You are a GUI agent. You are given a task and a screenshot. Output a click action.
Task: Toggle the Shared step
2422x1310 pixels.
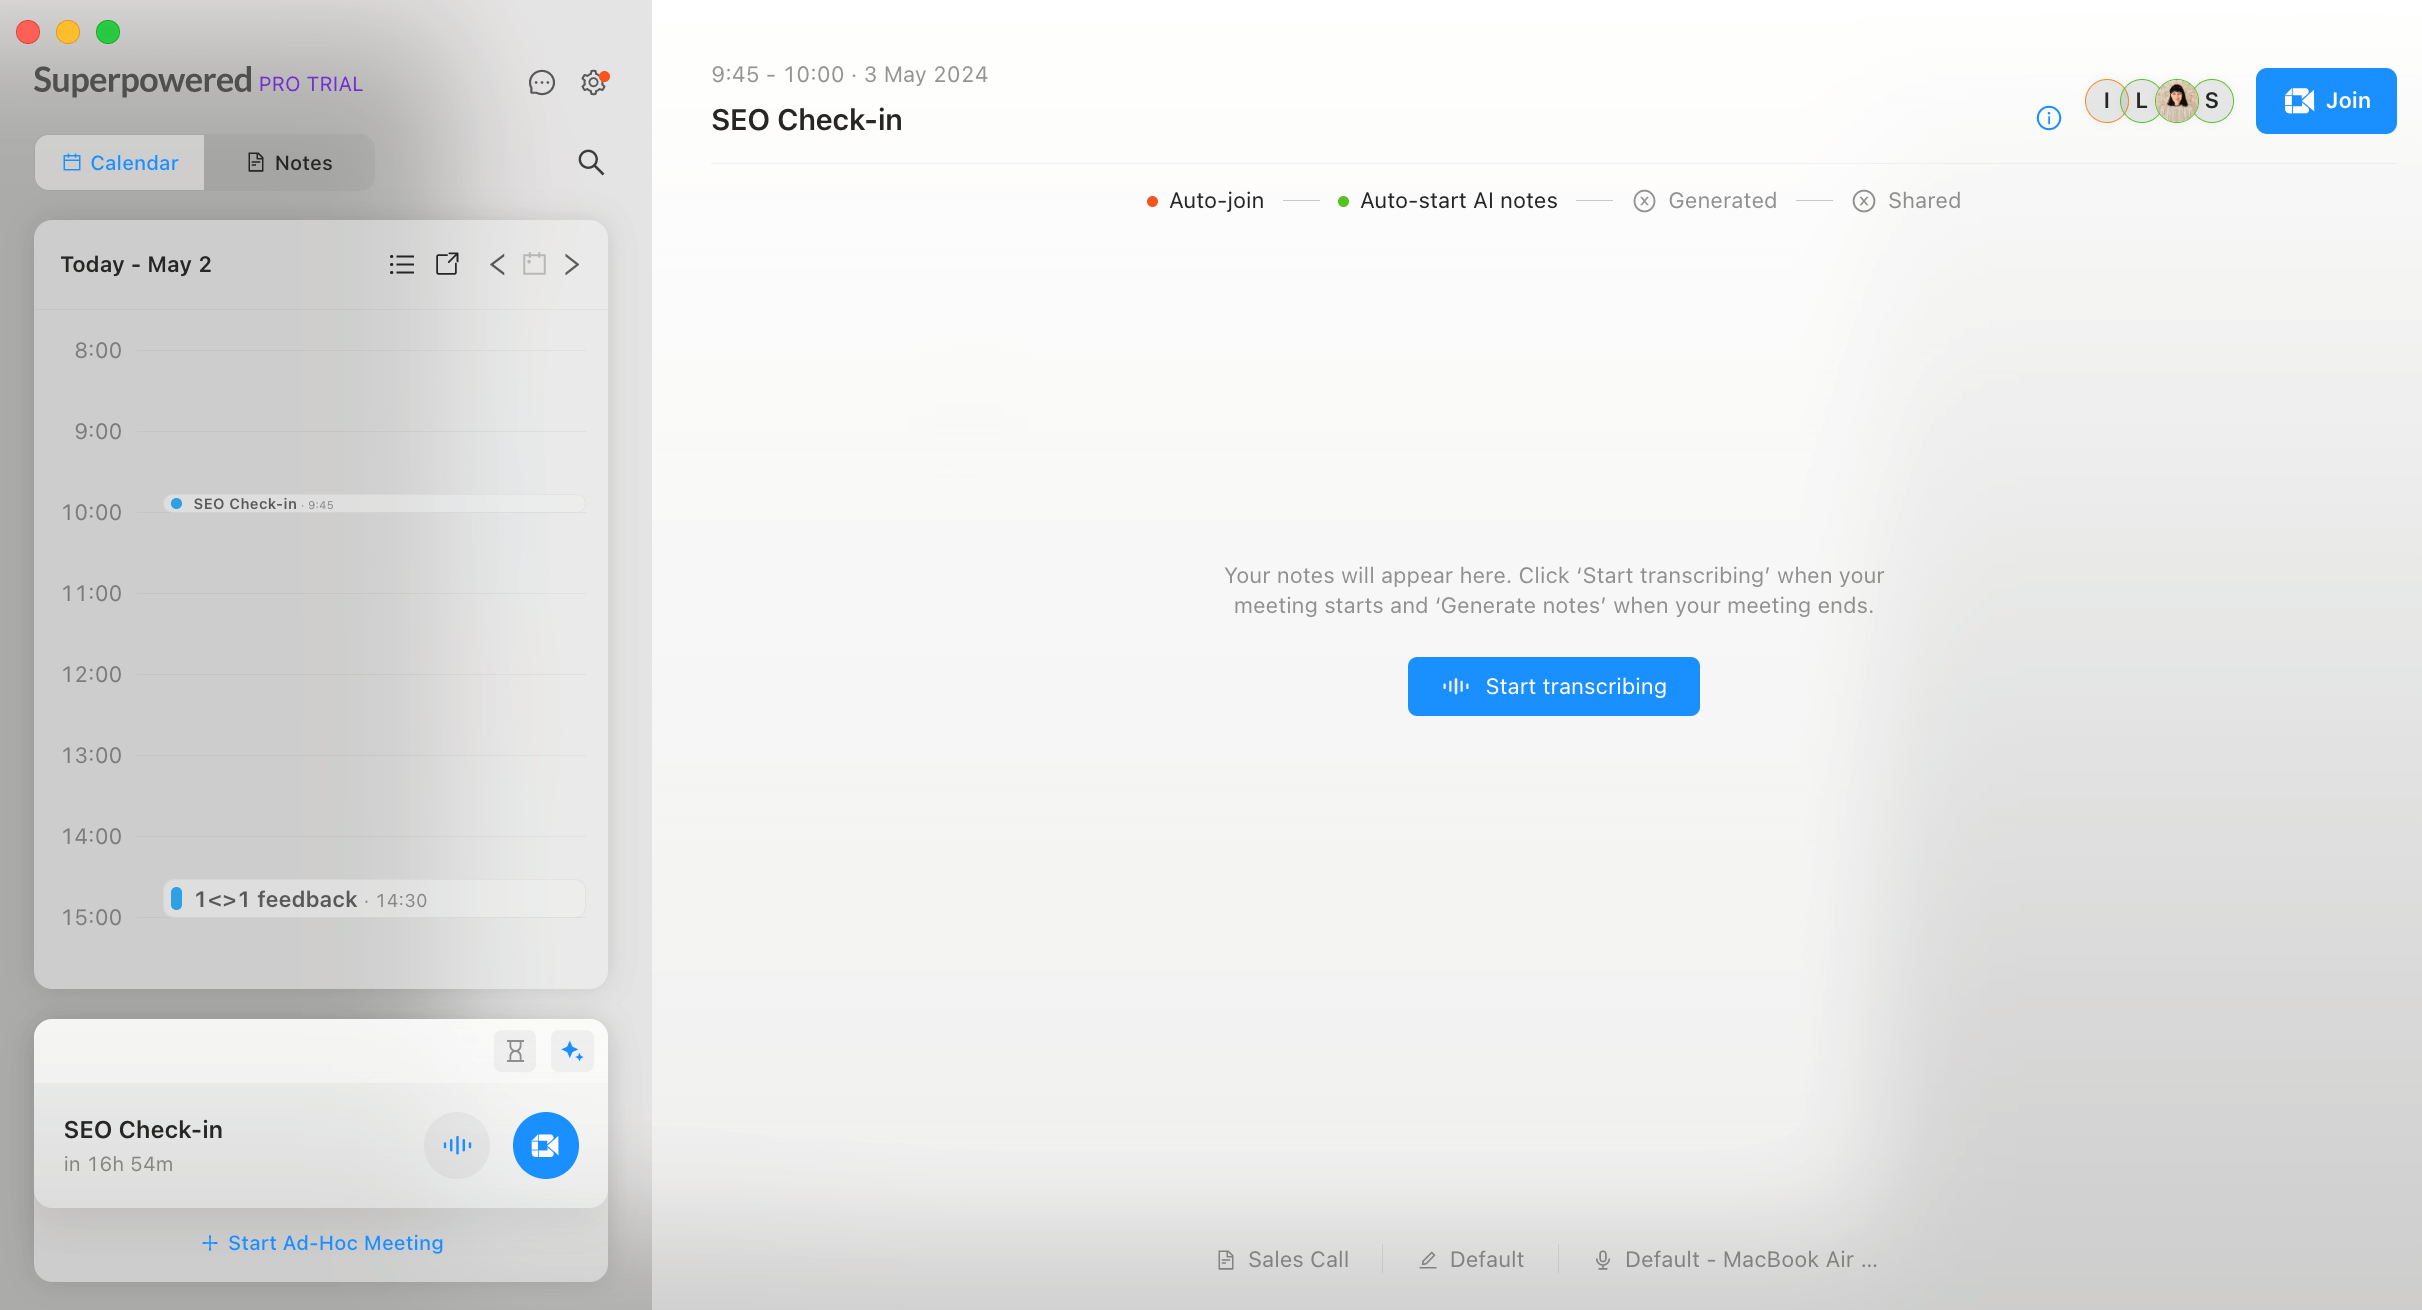[x=1907, y=201]
